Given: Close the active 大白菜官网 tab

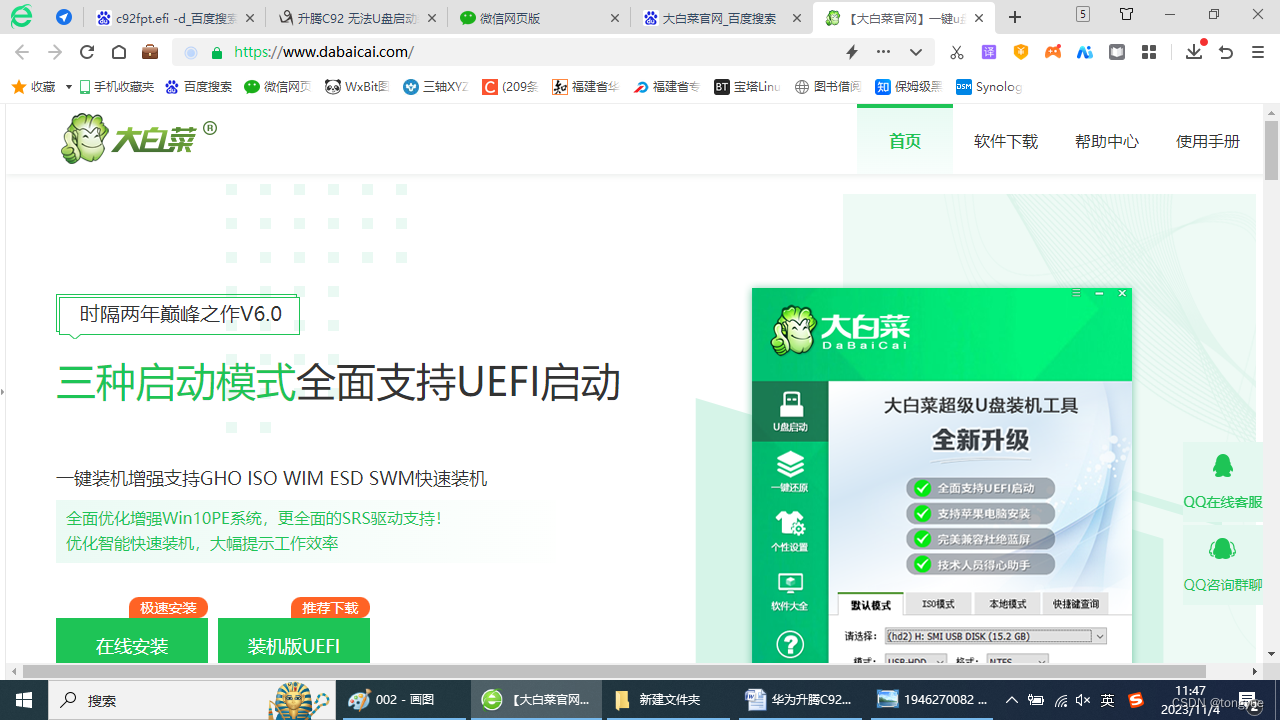Looking at the screenshot, I should (980, 18).
